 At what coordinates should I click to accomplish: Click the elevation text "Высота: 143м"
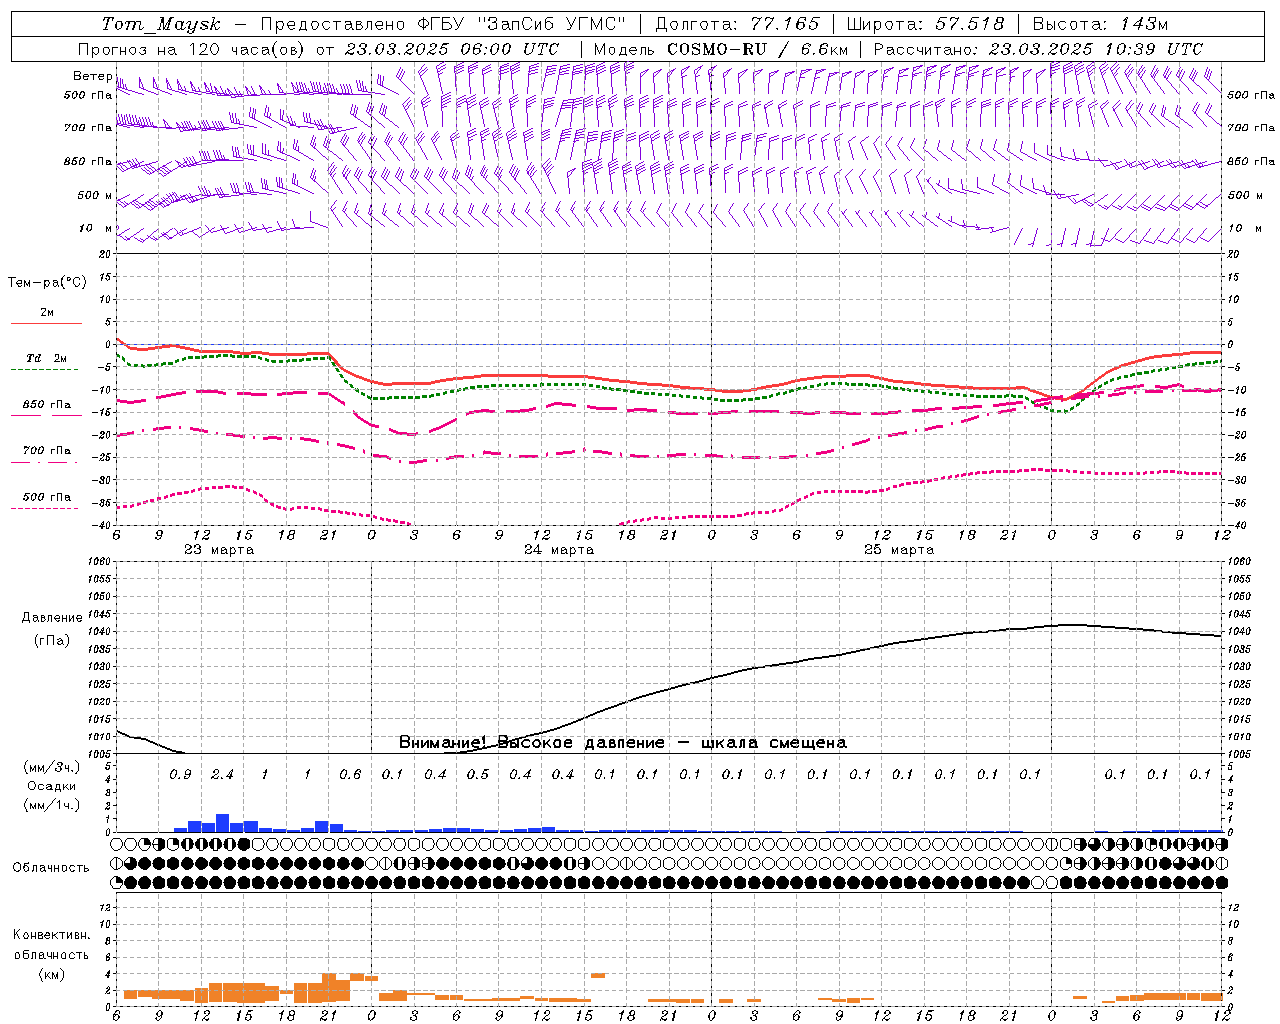(1100, 24)
